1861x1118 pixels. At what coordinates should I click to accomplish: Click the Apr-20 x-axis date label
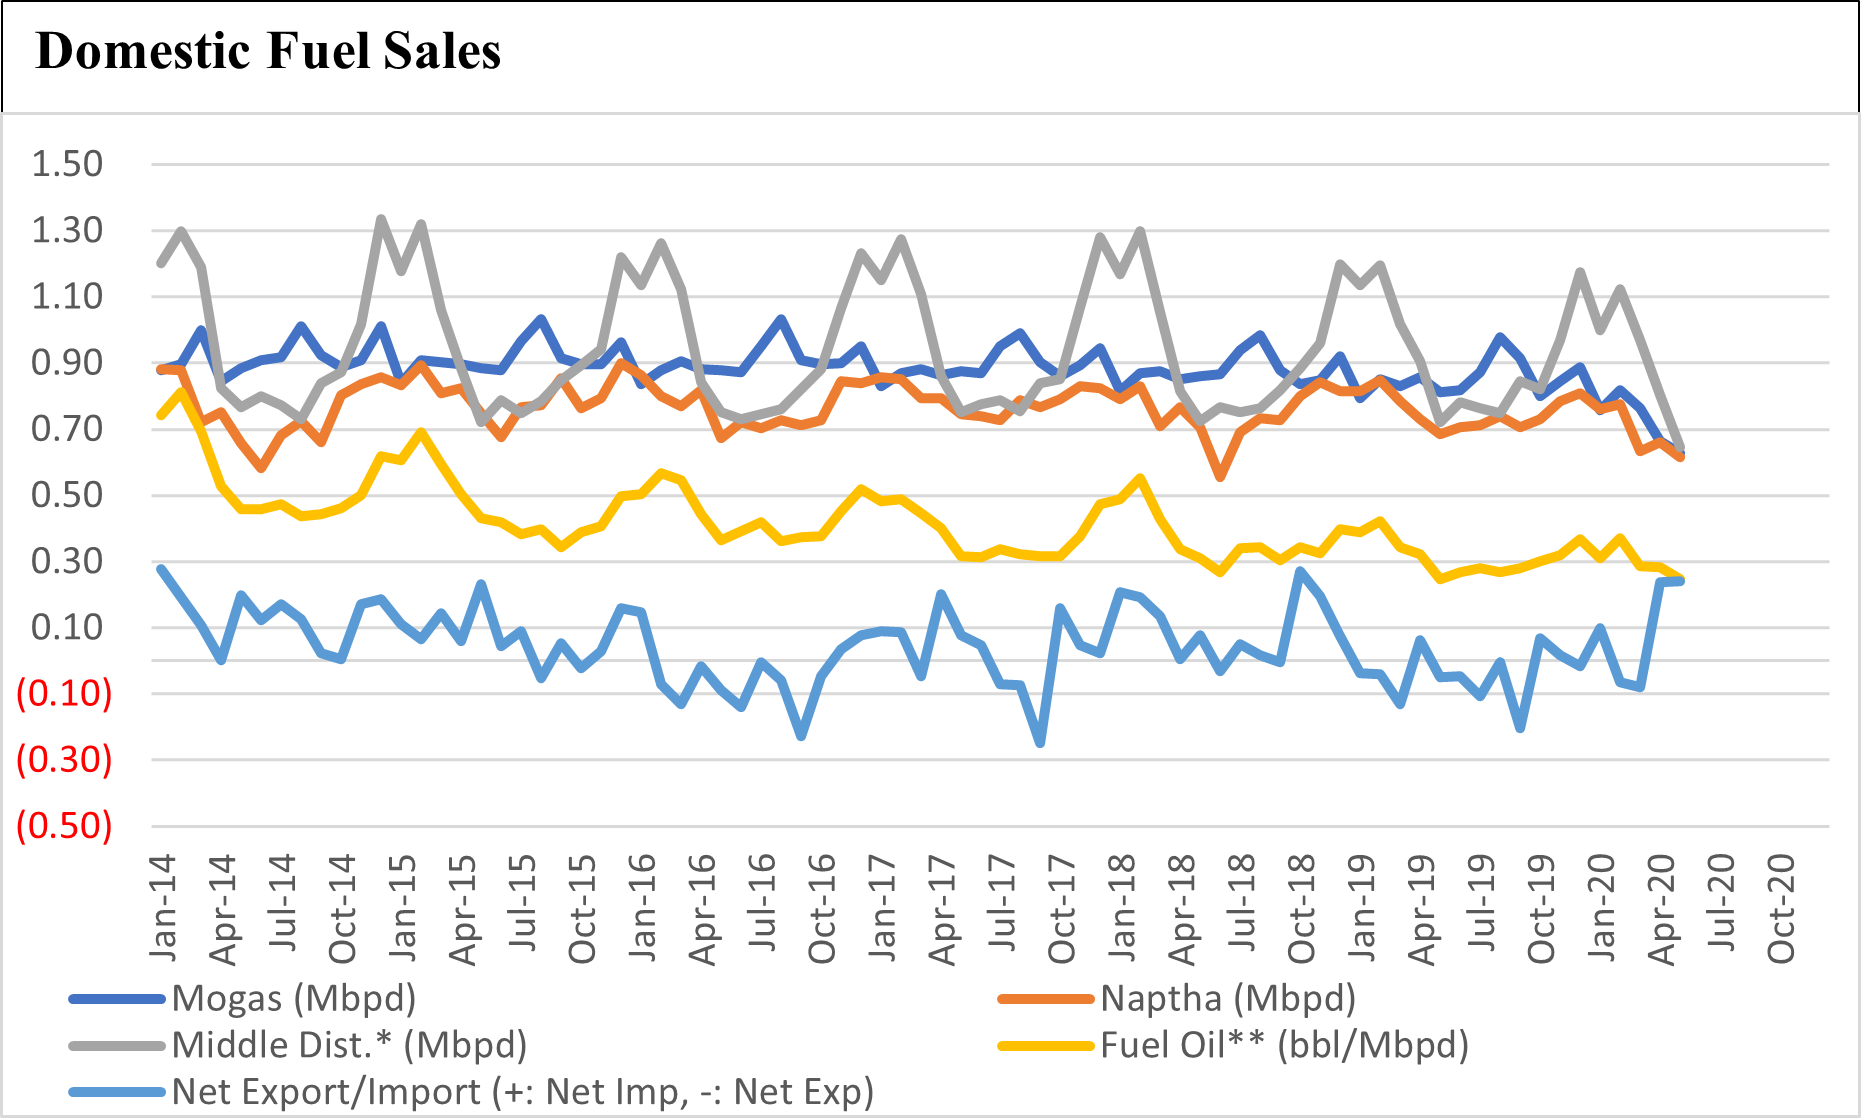click(x=1661, y=908)
